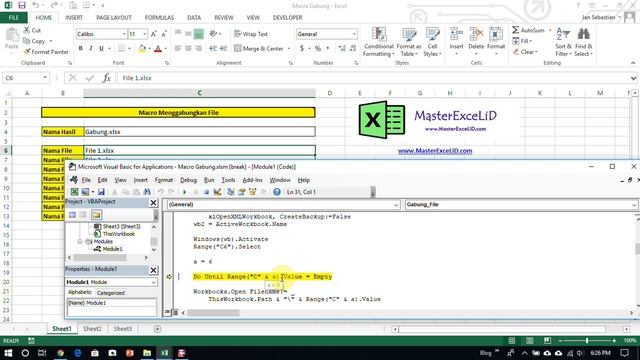Switch to Page Break Preview in status bar

point(547,341)
